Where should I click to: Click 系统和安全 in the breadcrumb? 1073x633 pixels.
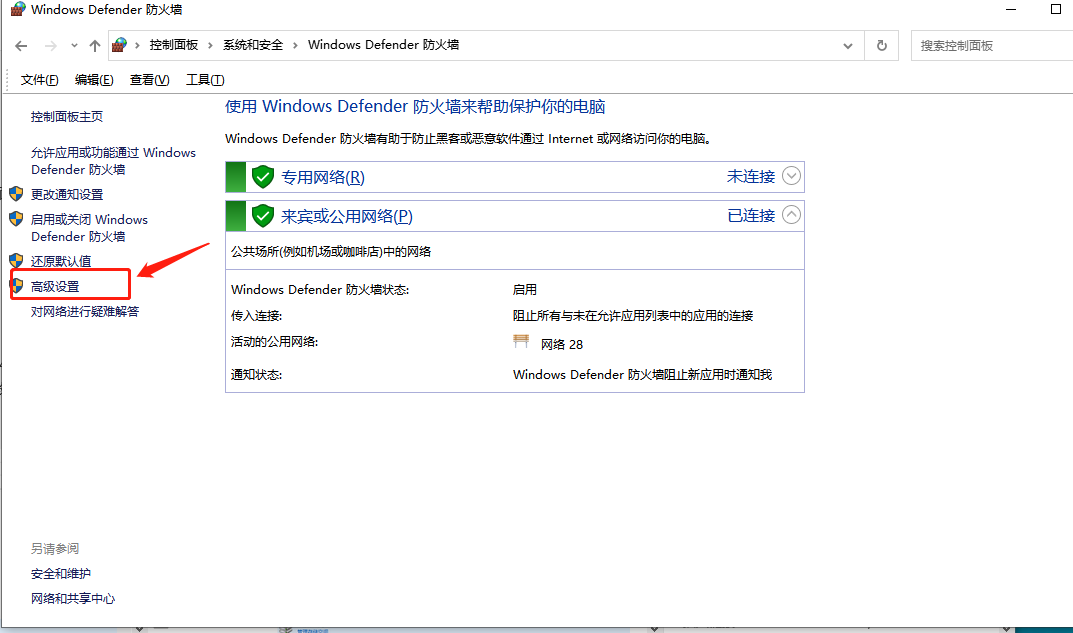(253, 45)
